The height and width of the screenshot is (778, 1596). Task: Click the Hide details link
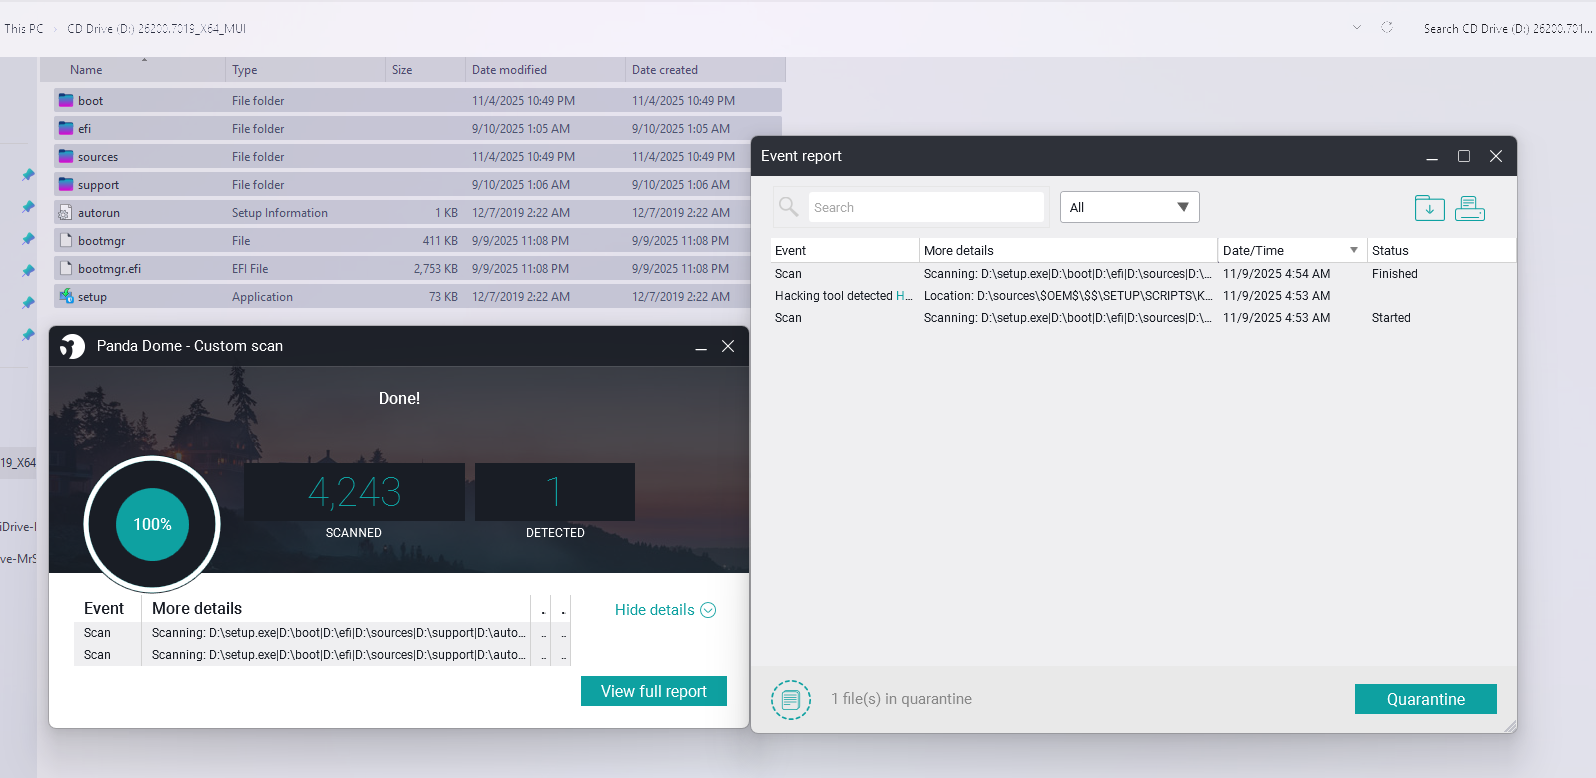pyautogui.click(x=654, y=610)
